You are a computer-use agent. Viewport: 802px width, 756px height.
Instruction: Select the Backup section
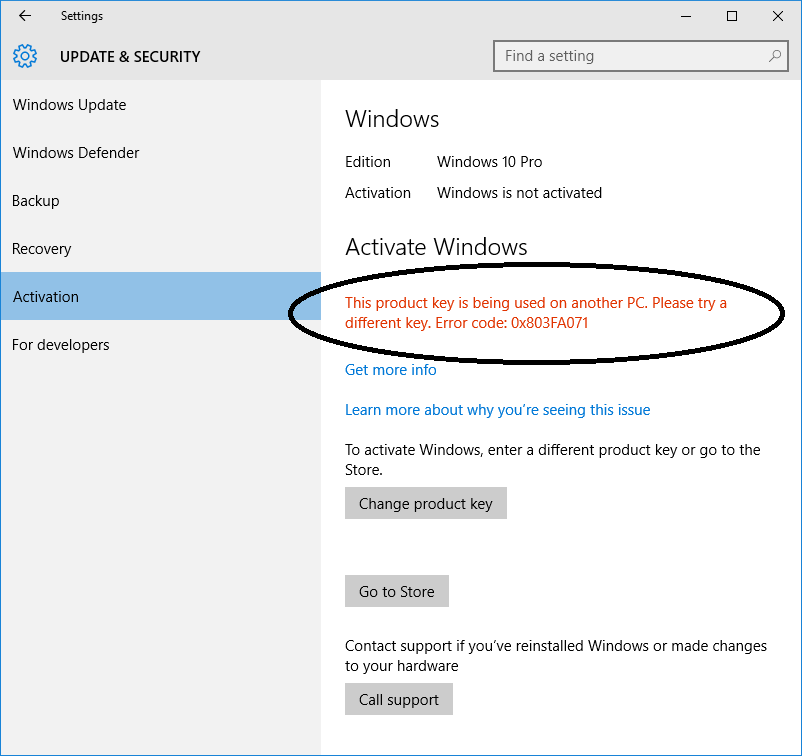pyautogui.click(x=35, y=200)
